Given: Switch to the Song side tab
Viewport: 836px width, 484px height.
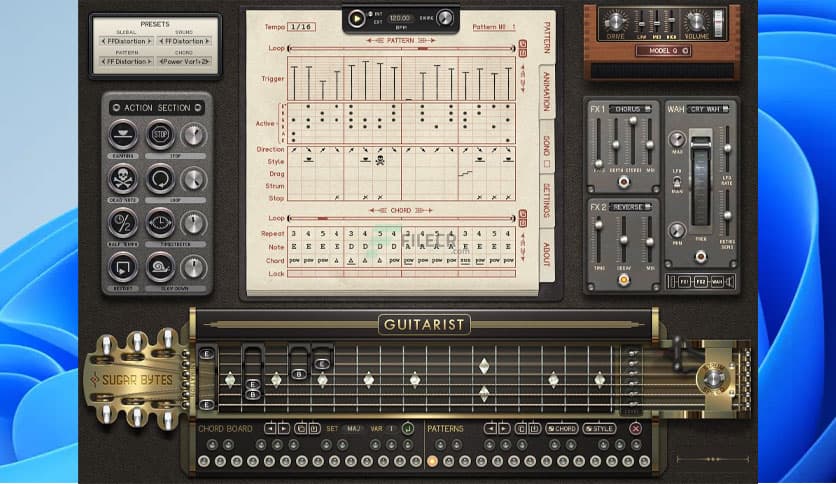Looking at the screenshot, I should [546, 147].
